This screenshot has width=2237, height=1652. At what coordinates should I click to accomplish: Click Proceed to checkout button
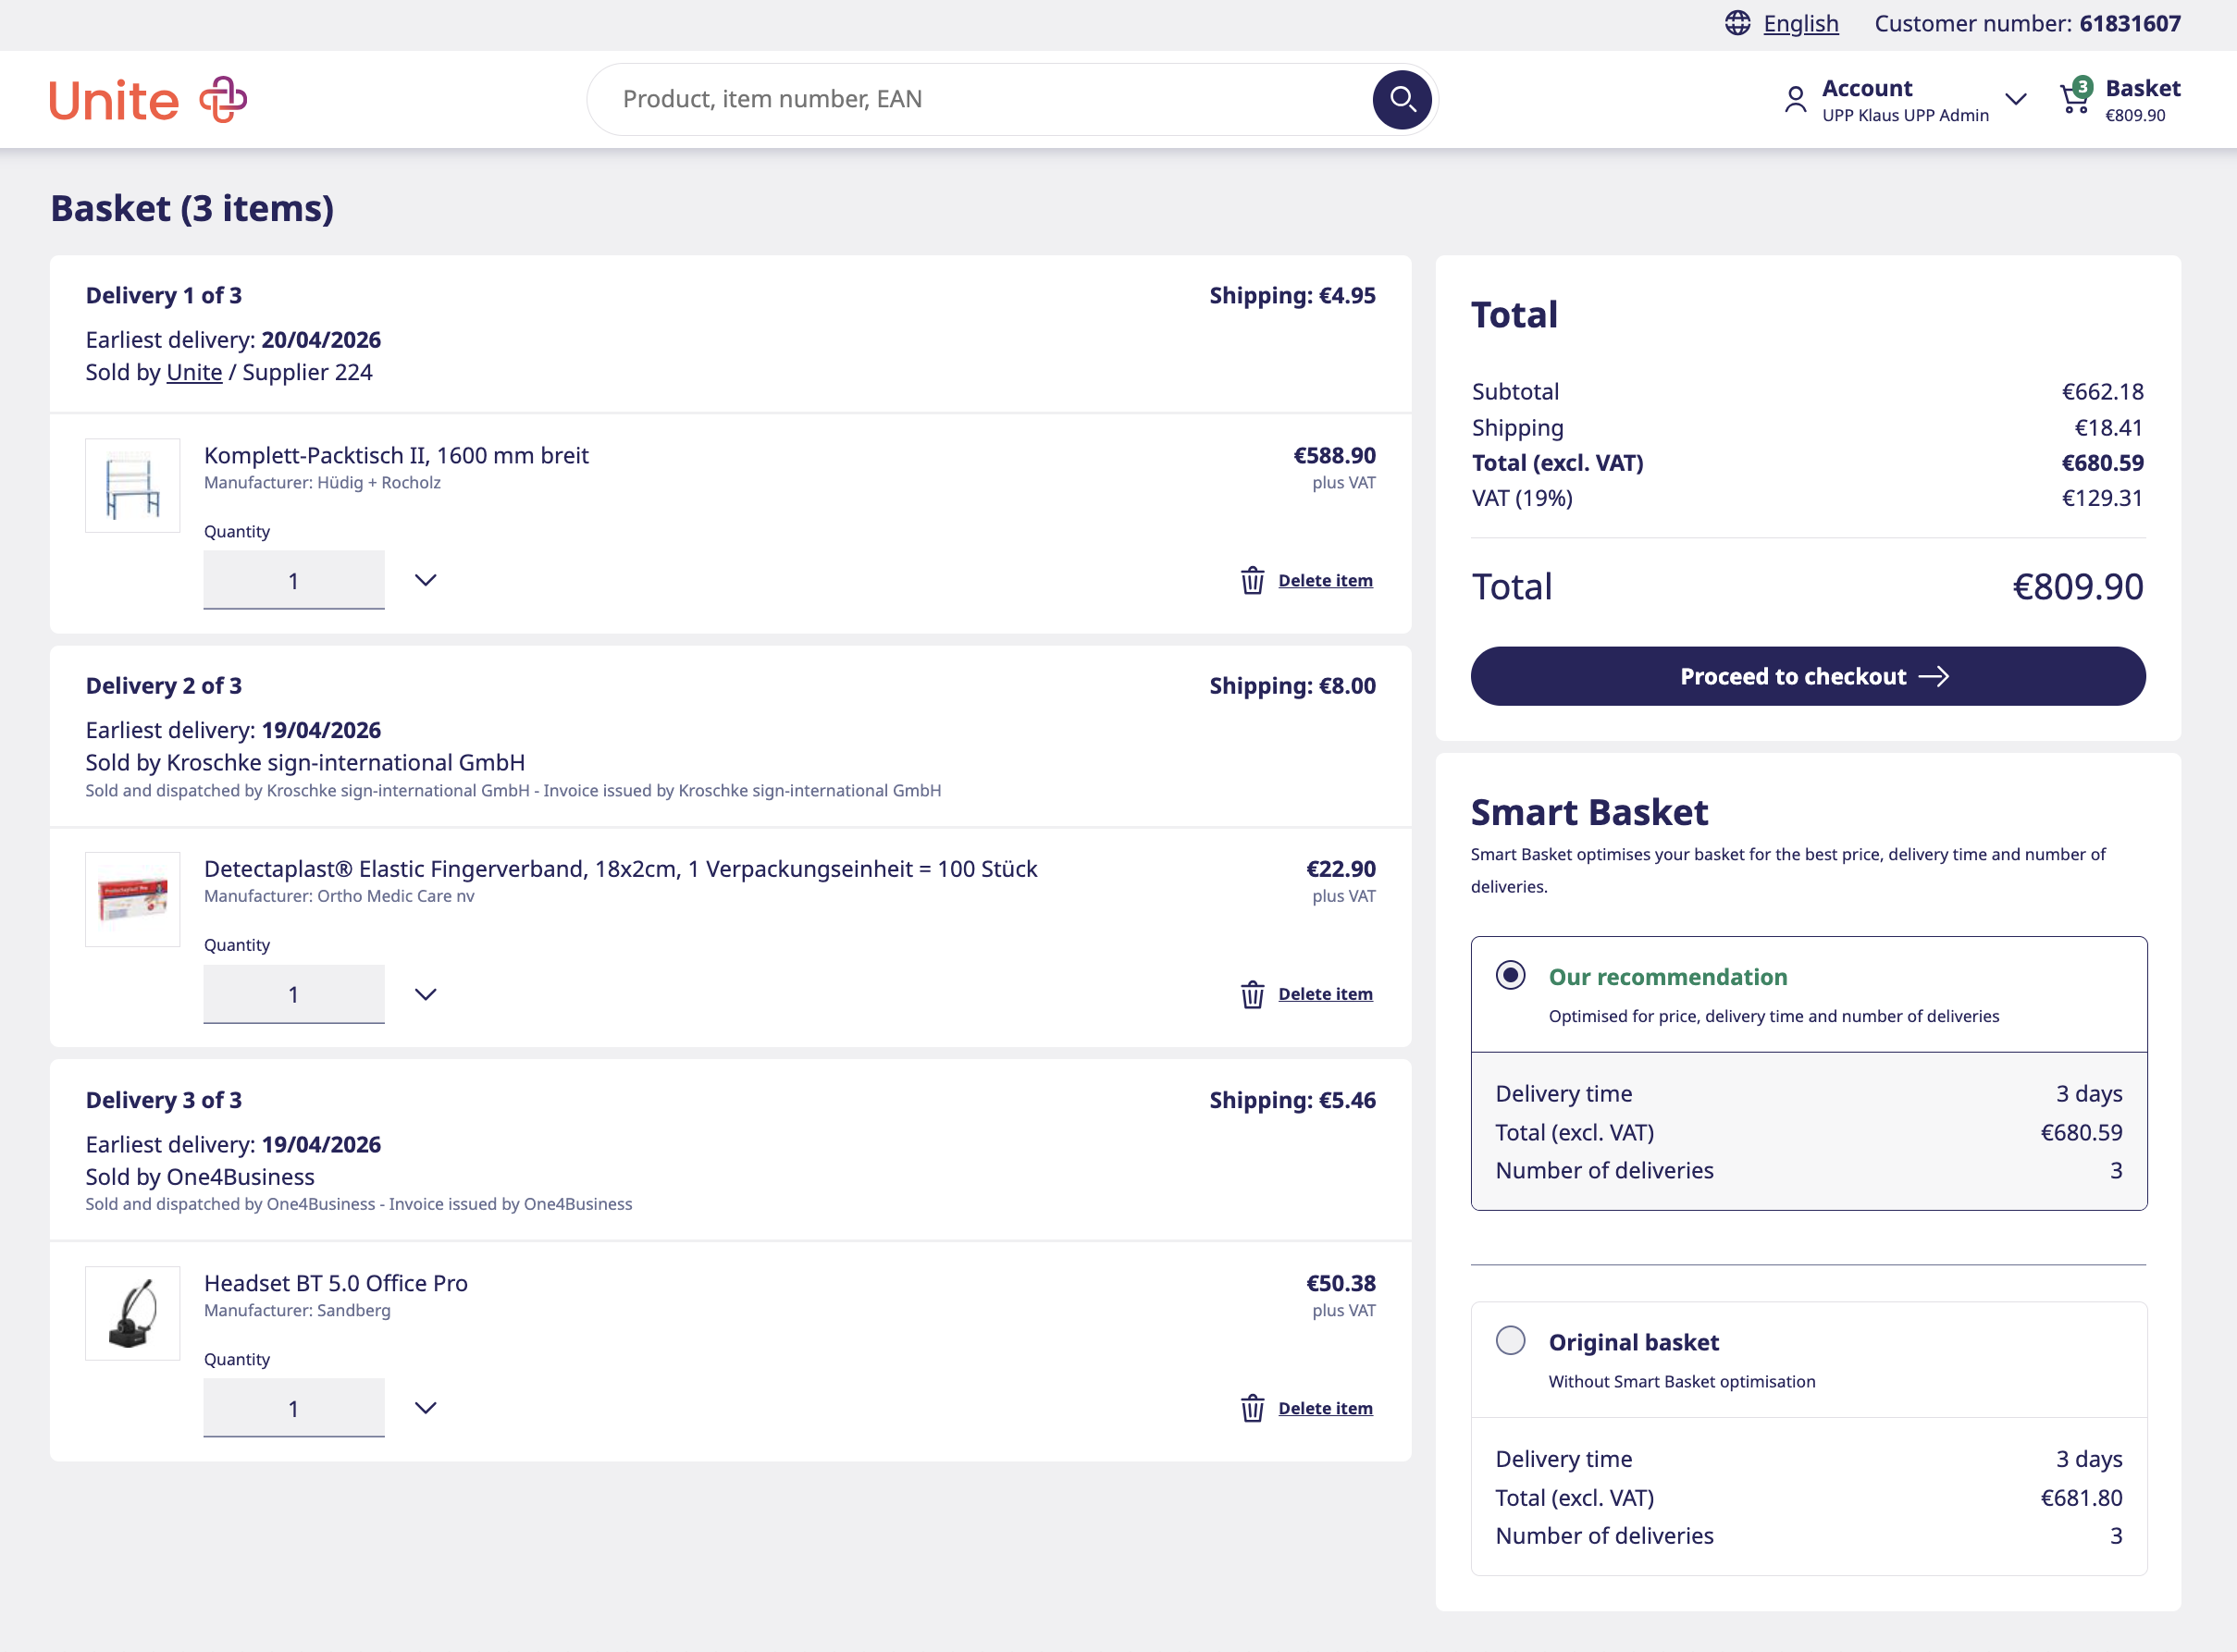[1808, 676]
